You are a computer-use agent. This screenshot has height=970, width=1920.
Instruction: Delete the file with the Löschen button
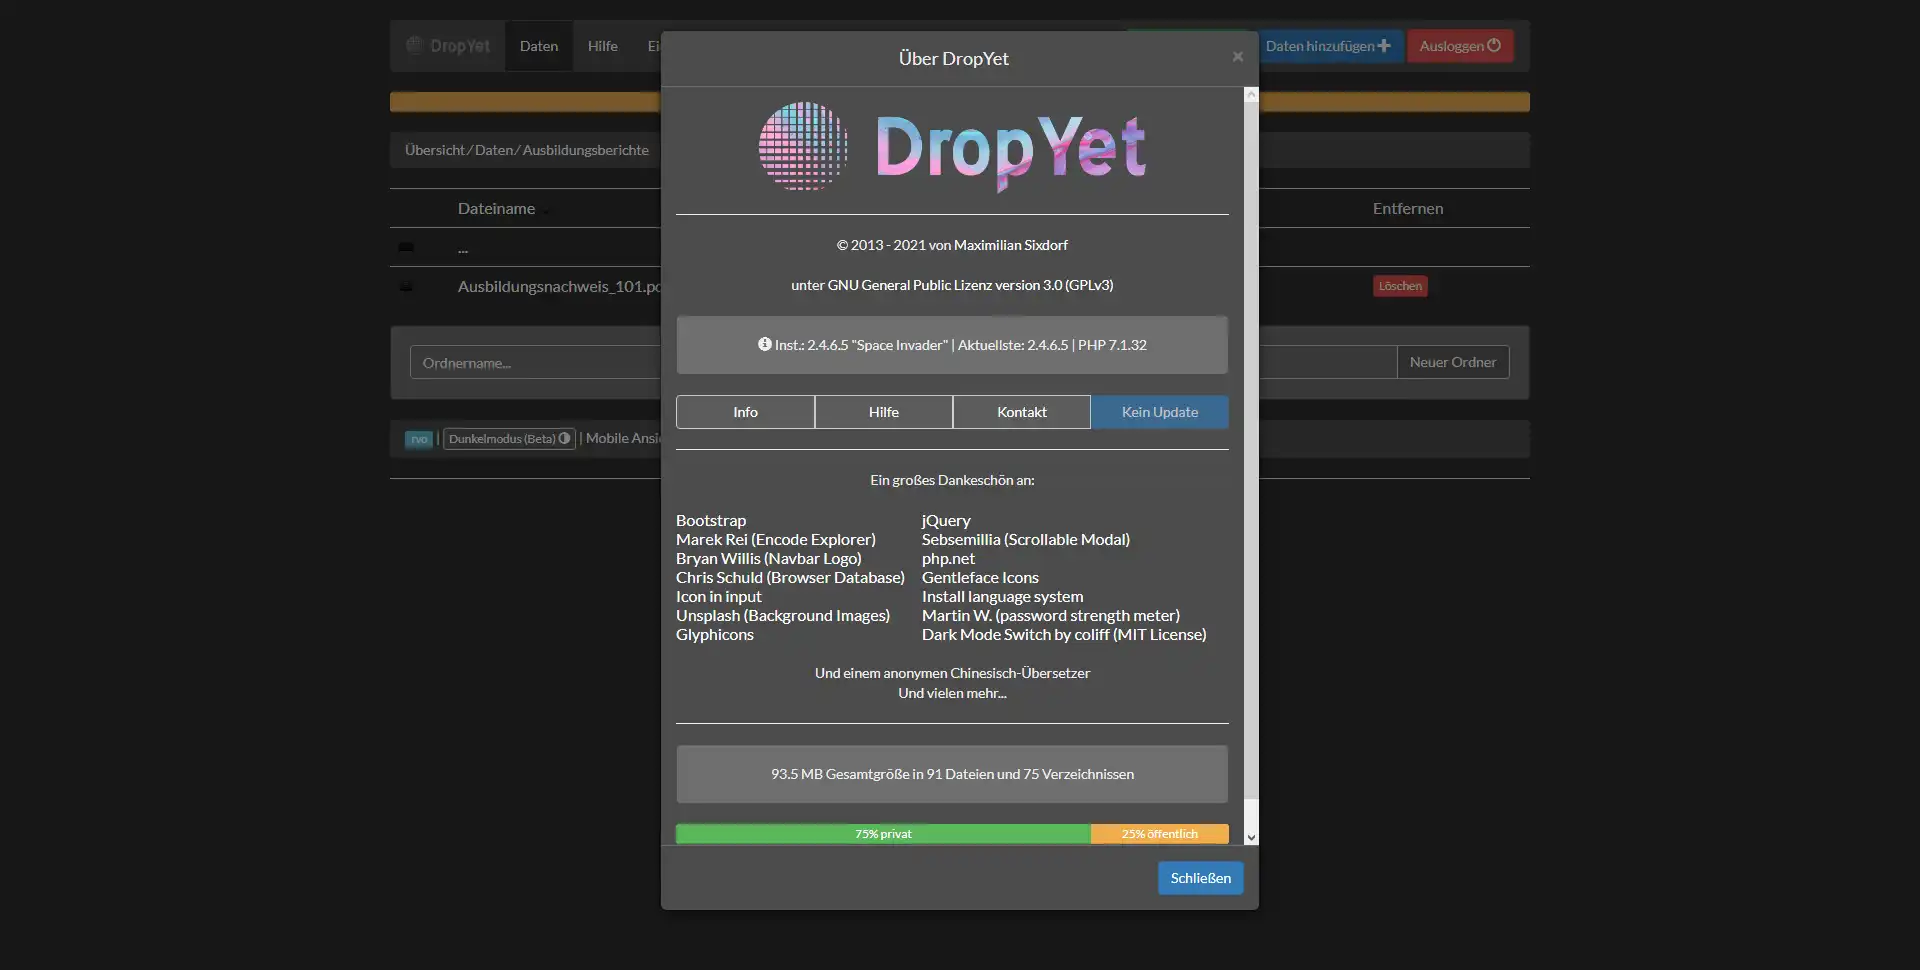pyautogui.click(x=1400, y=286)
